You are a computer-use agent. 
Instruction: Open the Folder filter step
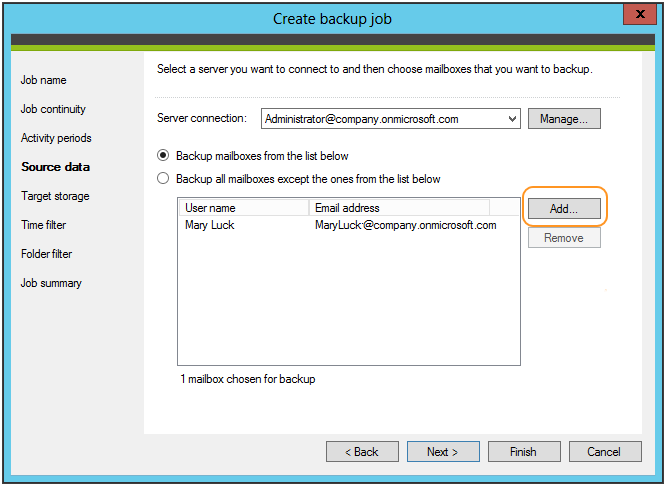[x=46, y=254]
